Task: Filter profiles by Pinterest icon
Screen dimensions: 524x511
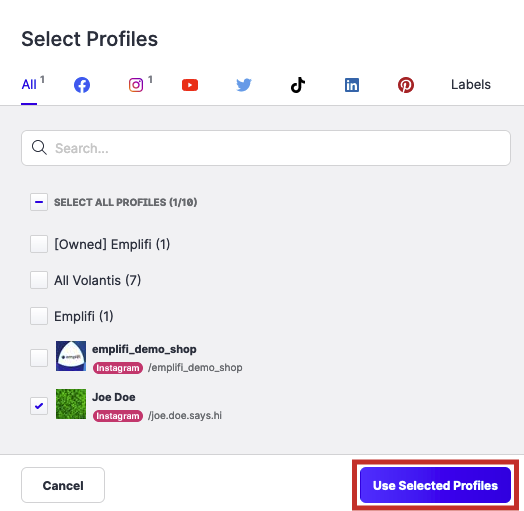Action: (x=406, y=85)
